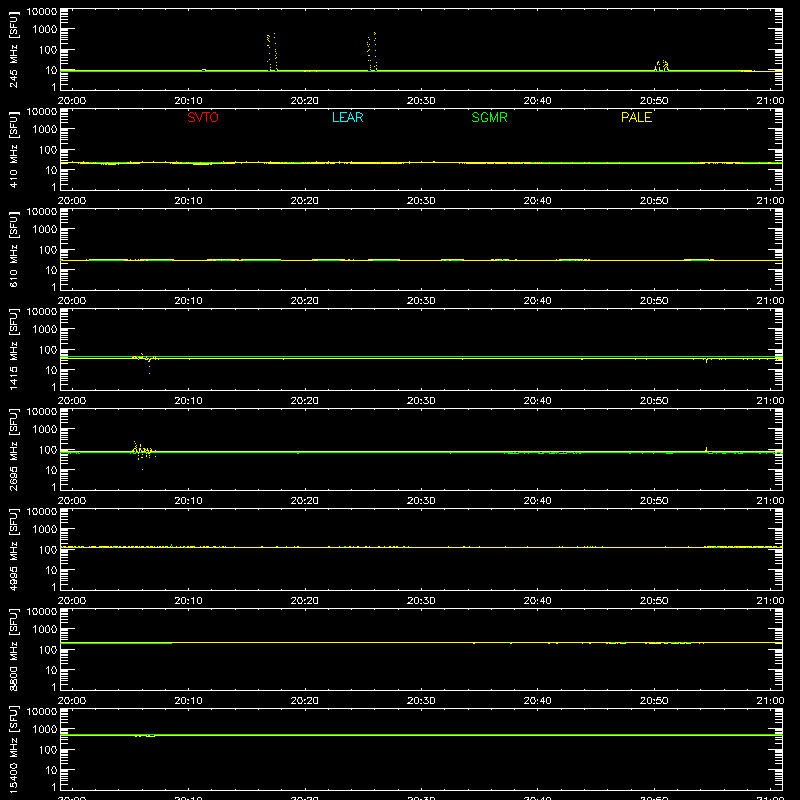Click the green SGMR station label
The width and height of the screenshot is (800, 800).
489,117
